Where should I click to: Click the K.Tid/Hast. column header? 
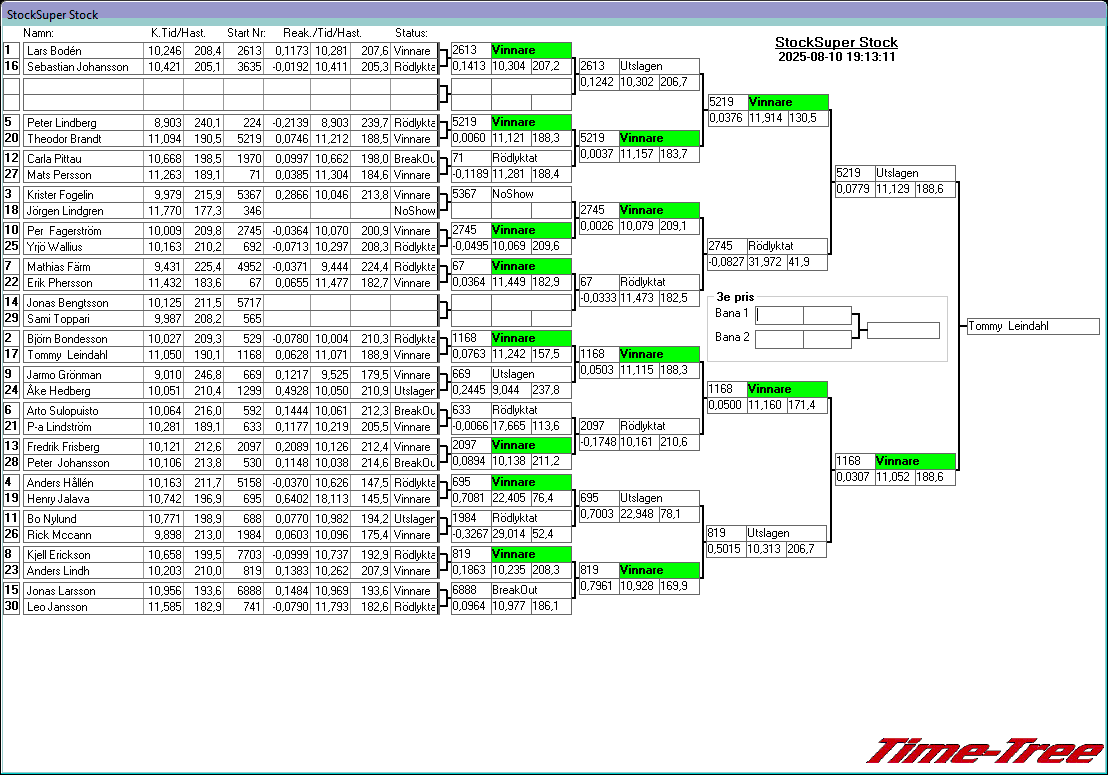(x=164, y=33)
